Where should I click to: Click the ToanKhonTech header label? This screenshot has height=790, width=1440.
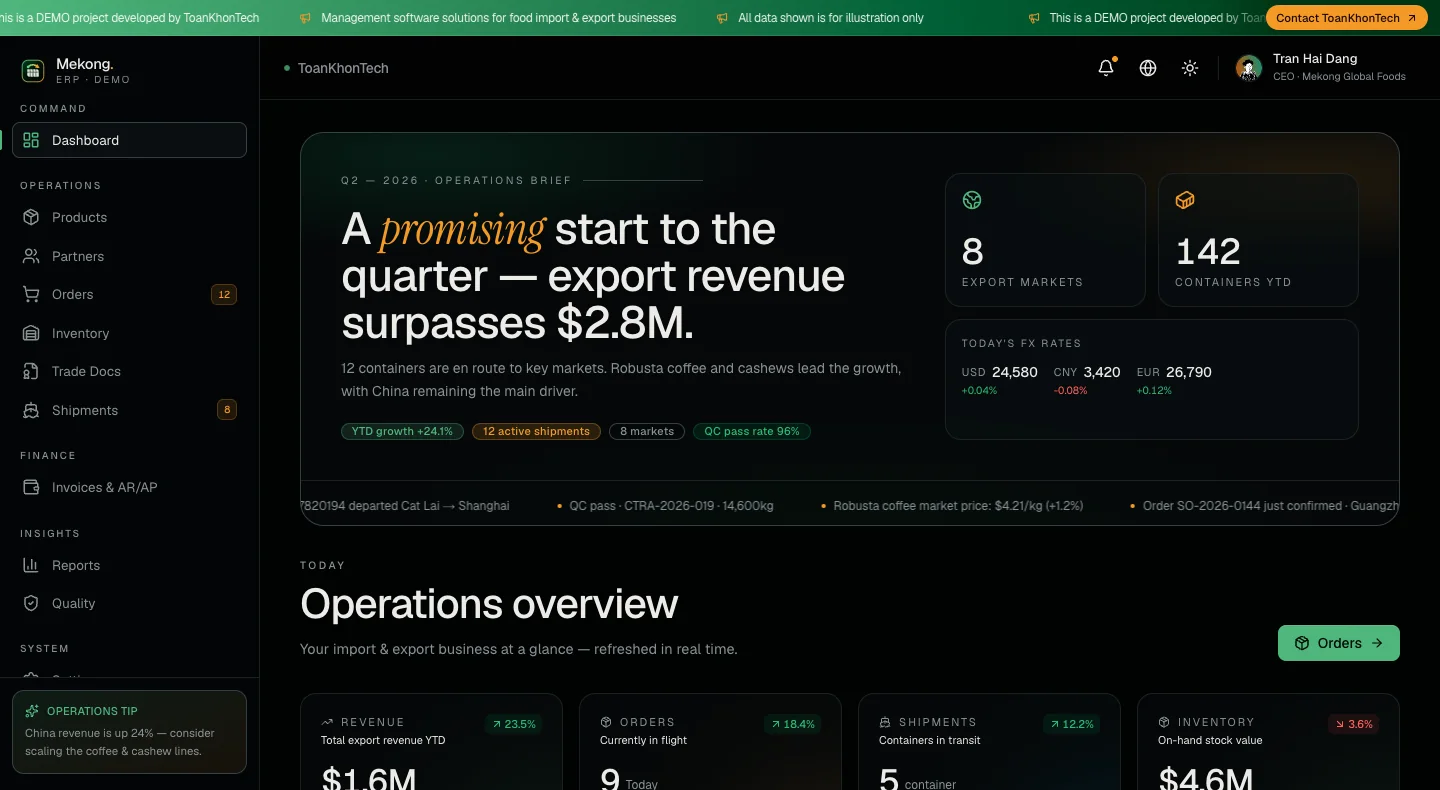pos(343,68)
